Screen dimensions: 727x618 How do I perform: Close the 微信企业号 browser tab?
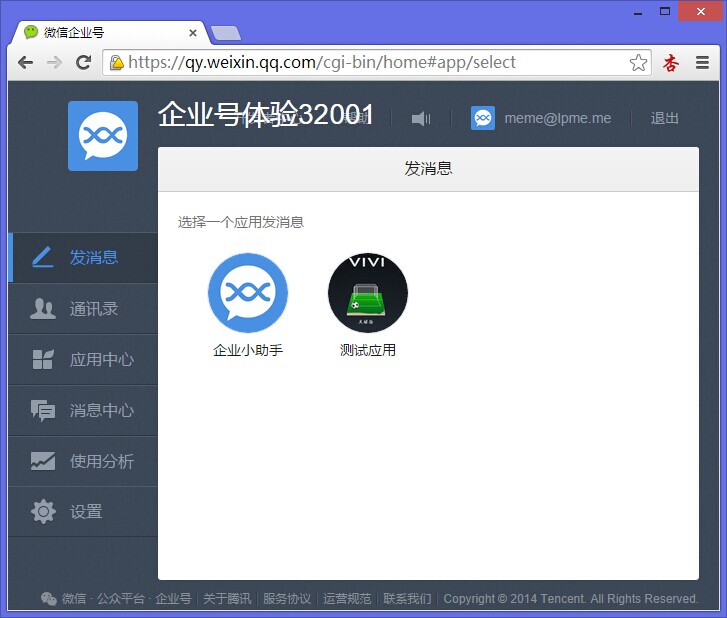[193, 33]
